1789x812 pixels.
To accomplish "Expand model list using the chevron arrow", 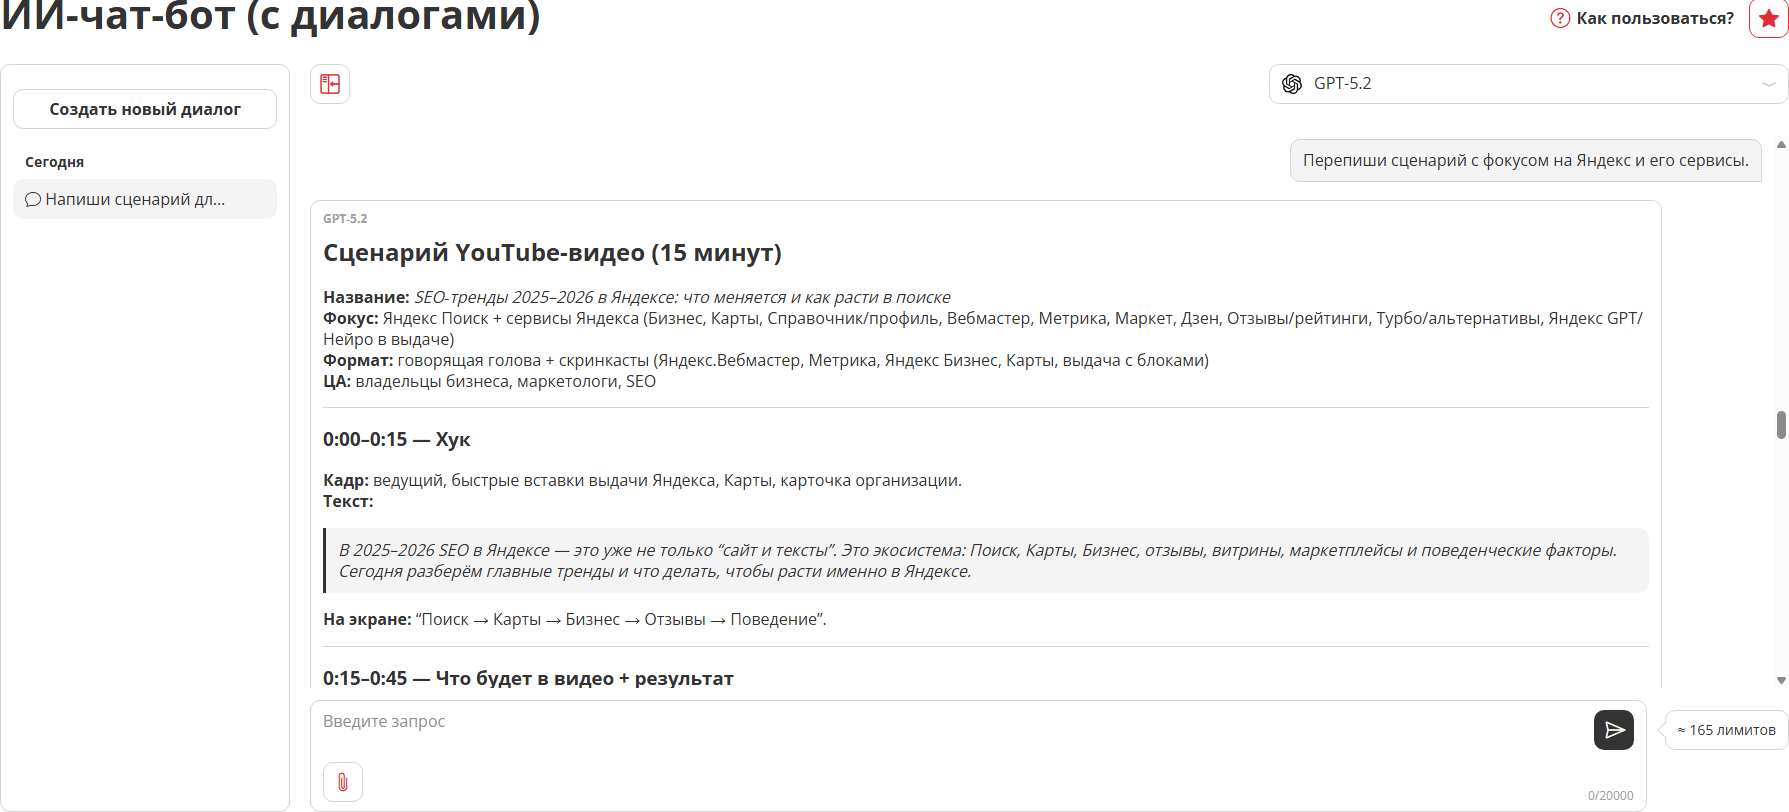I will (1768, 84).
